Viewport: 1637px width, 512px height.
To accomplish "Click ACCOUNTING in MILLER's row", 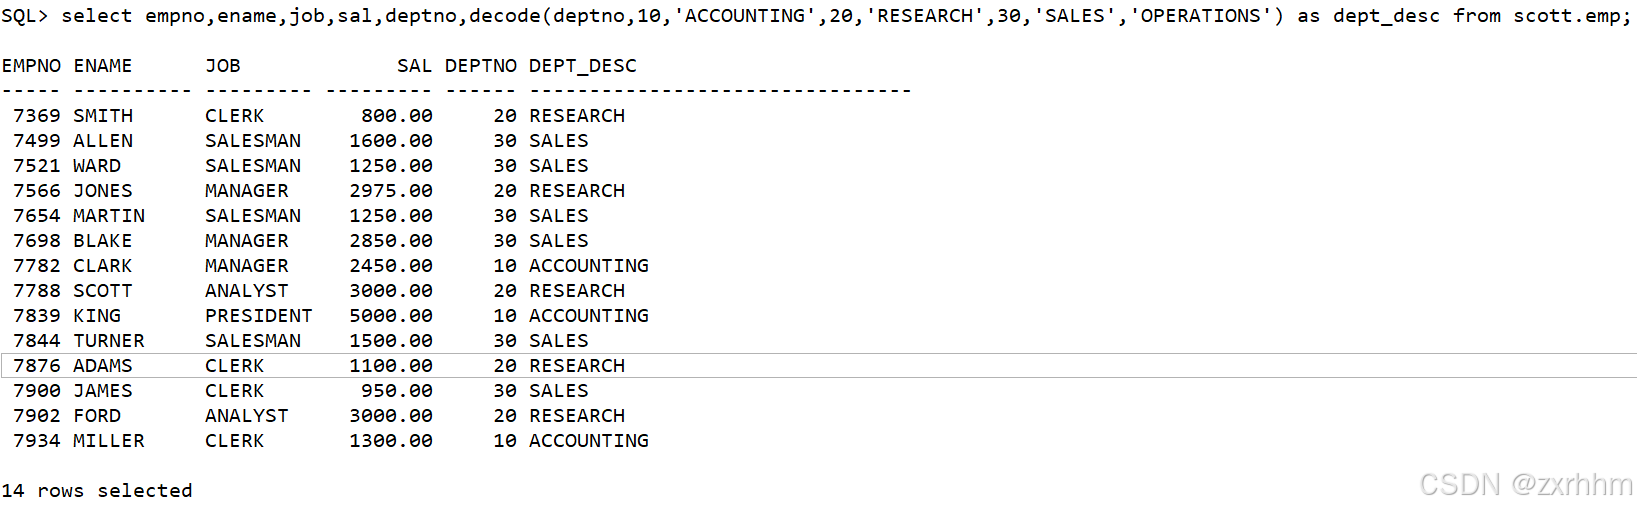I will coord(589,441).
